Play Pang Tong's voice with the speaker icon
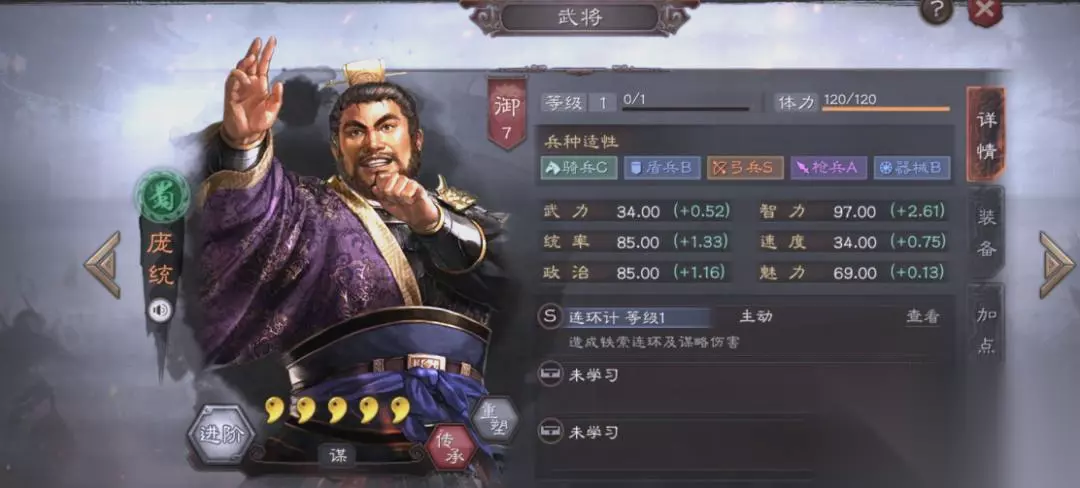The image size is (1080, 488). tap(160, 311)
